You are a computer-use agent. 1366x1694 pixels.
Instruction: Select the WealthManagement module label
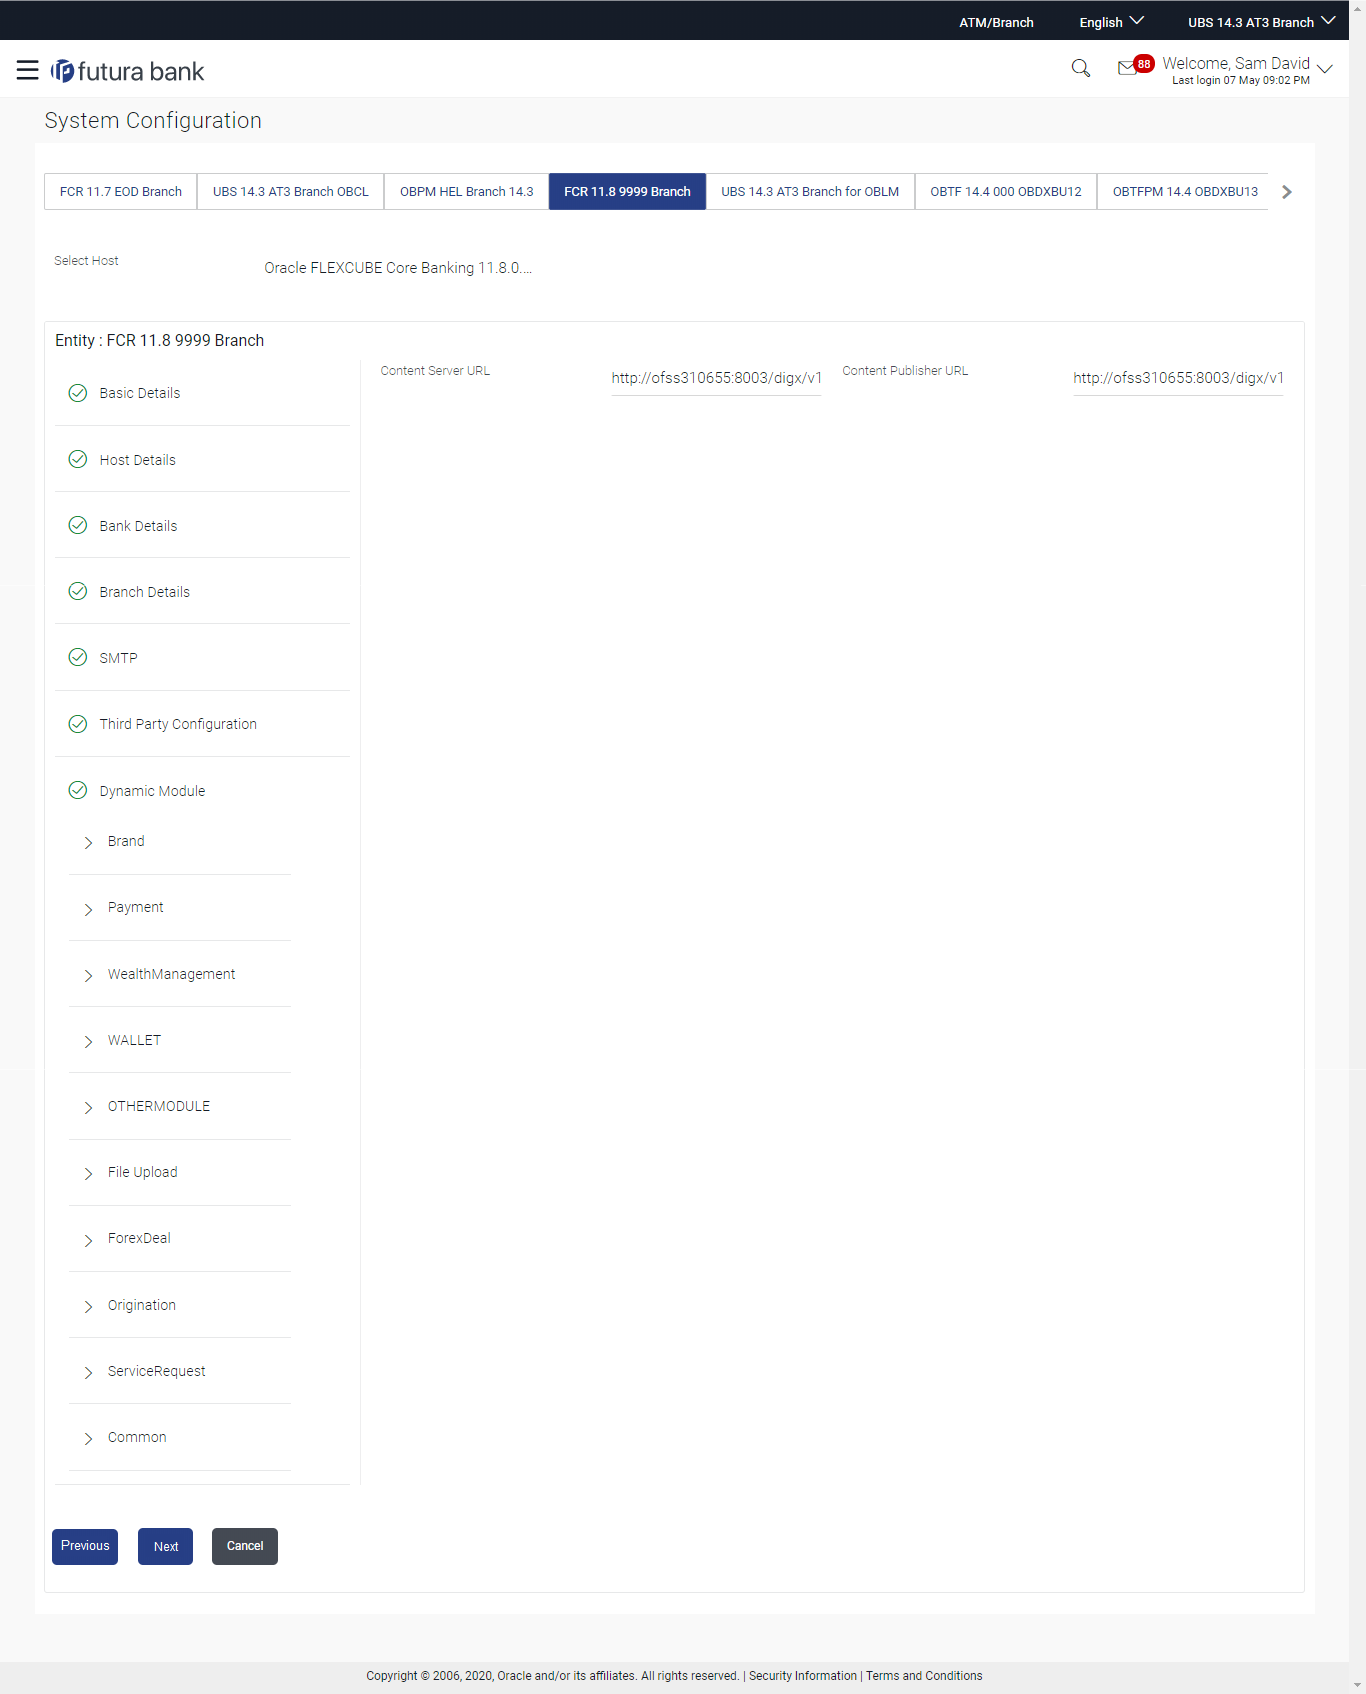click(x=171, y=974)
